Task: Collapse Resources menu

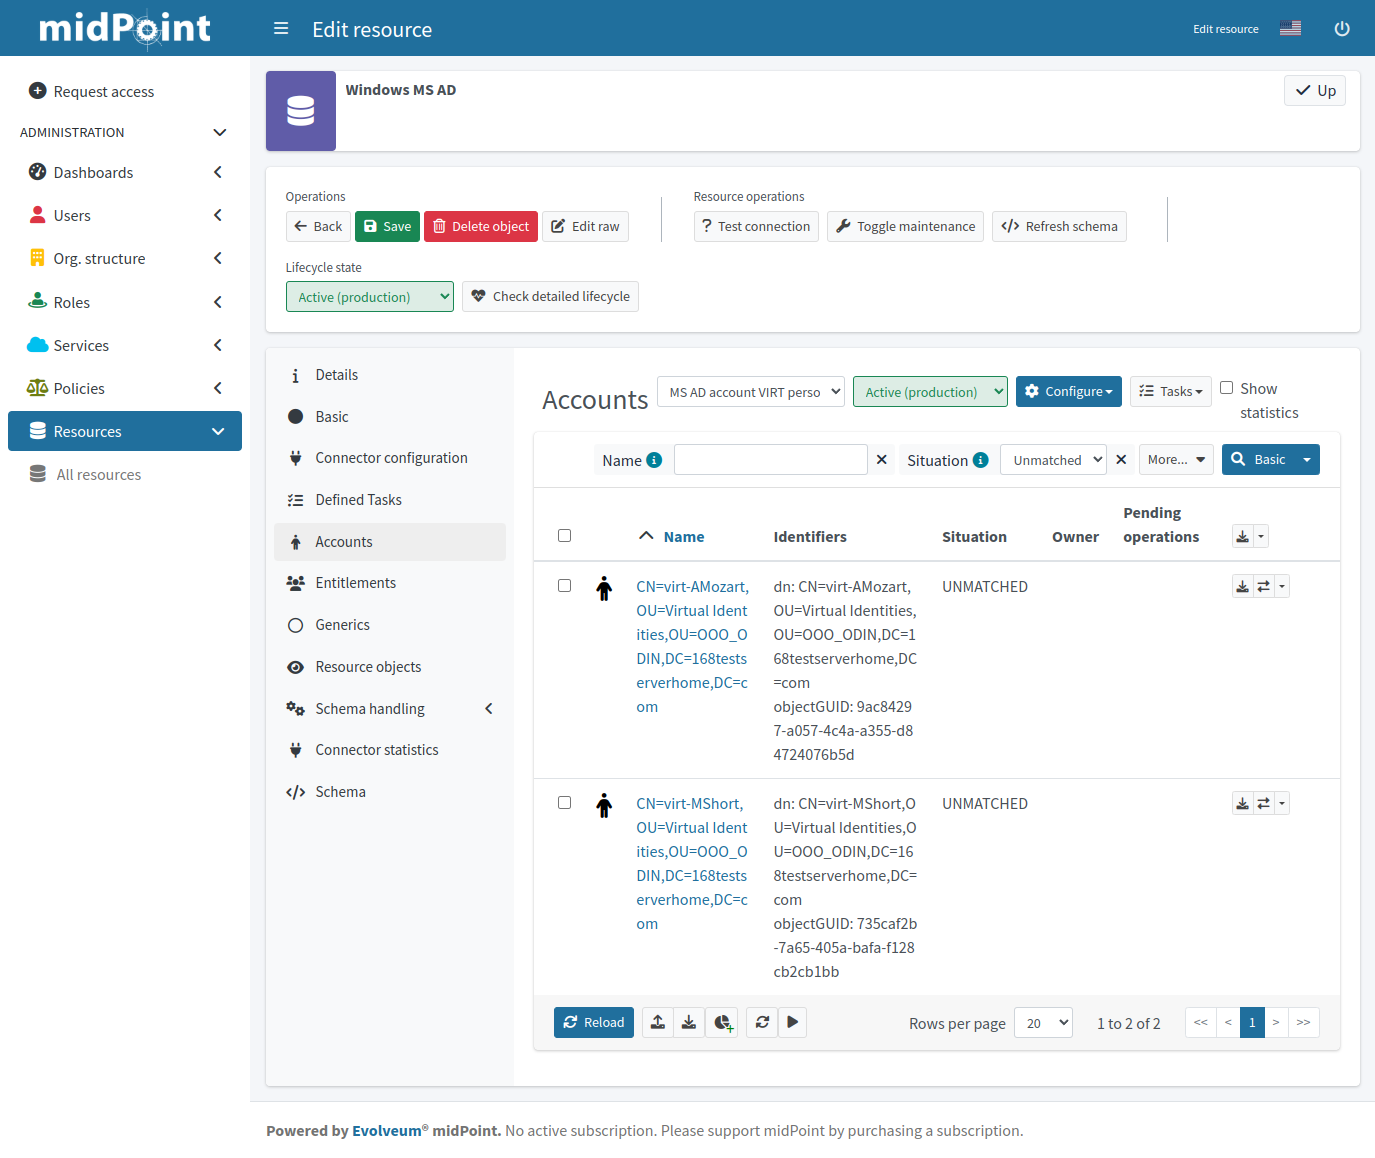Action: tap(125, 431)
